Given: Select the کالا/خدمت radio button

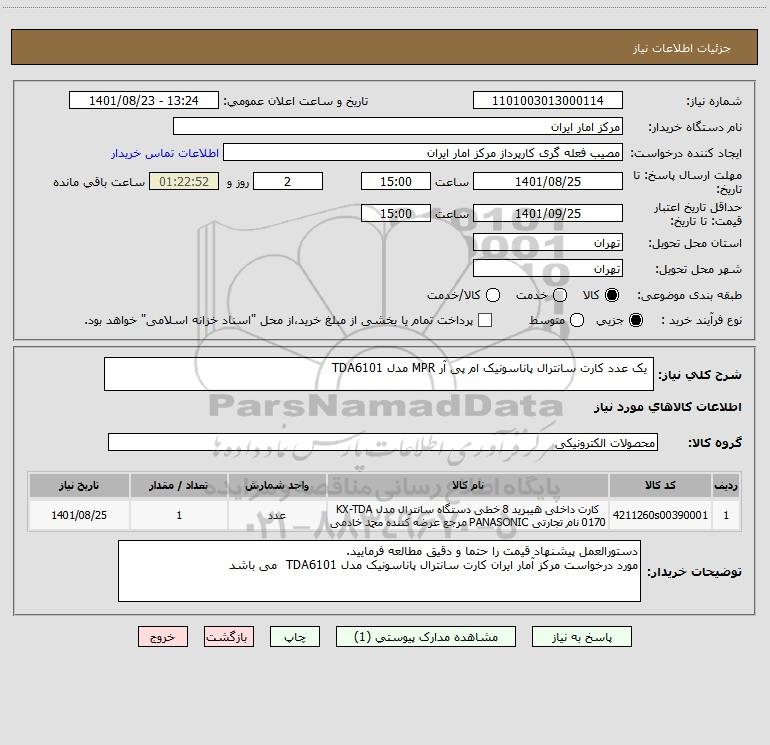Looking at the screenshot, I should 493,295.
